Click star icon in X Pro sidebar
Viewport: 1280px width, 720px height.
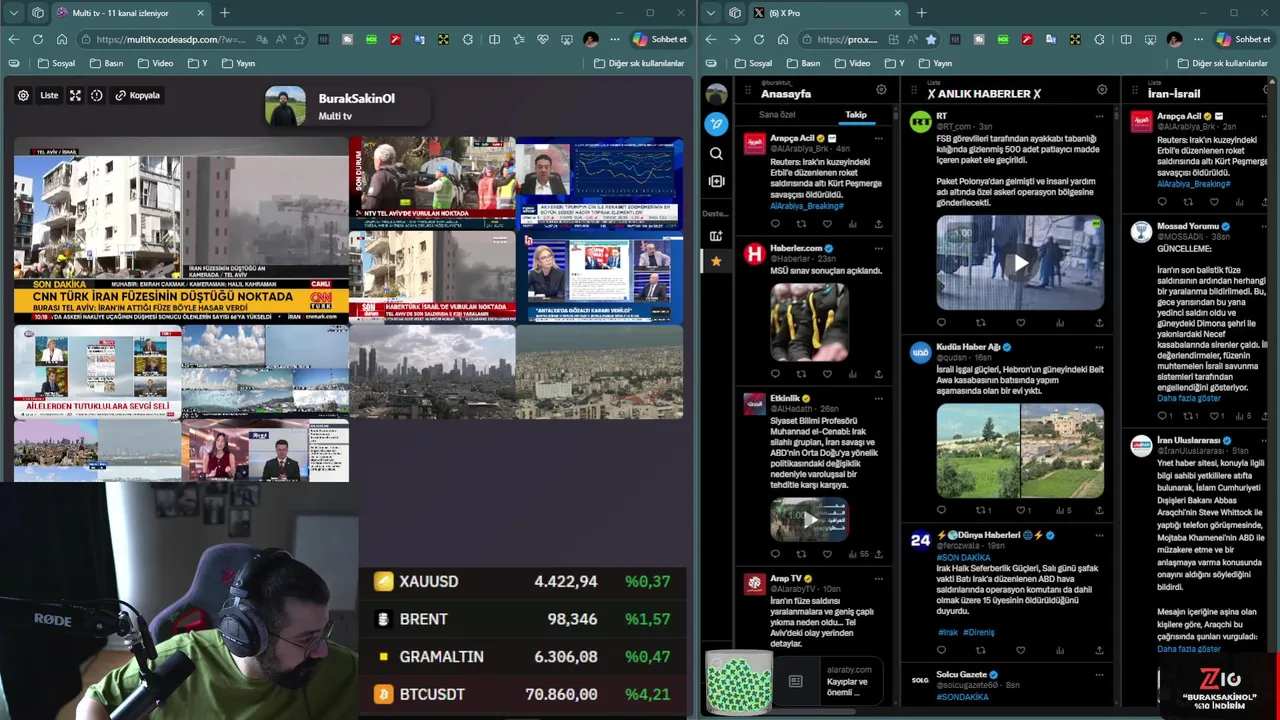point(716,261)
